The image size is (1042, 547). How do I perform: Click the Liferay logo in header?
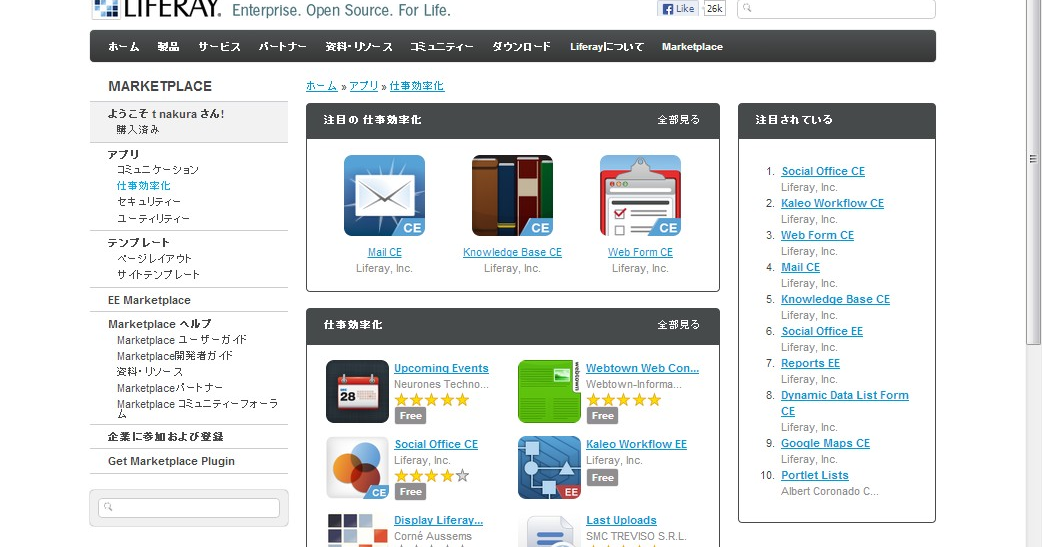coord(157,9)
